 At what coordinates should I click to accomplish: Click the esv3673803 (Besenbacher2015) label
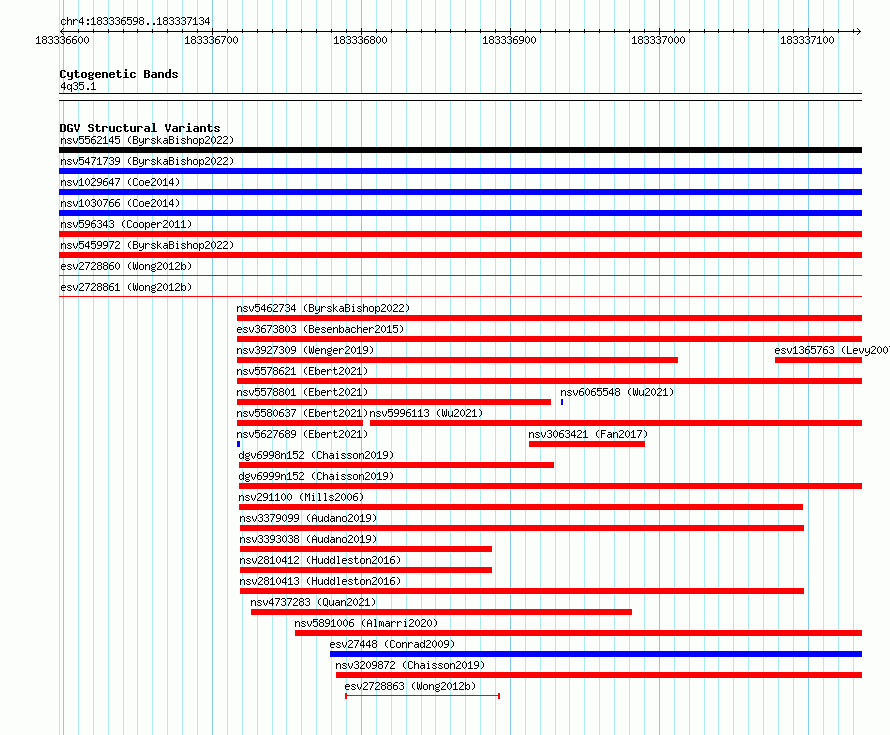(x=320, y=329)
